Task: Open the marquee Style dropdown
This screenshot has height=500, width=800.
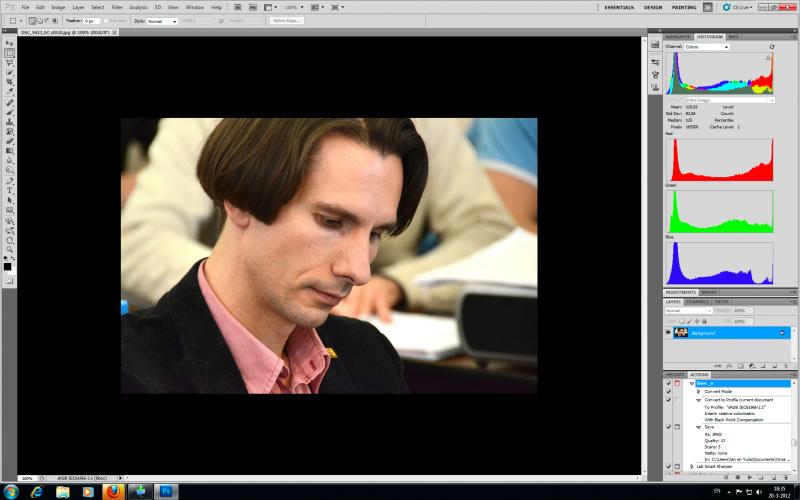Action: [x=162, y=21]
